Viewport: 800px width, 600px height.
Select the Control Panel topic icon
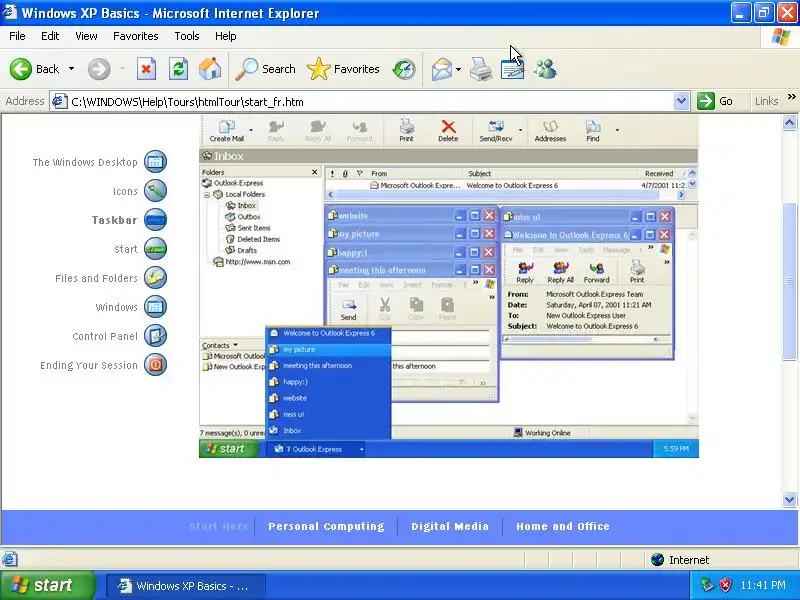pyautogui.click(x=155, y=336)
